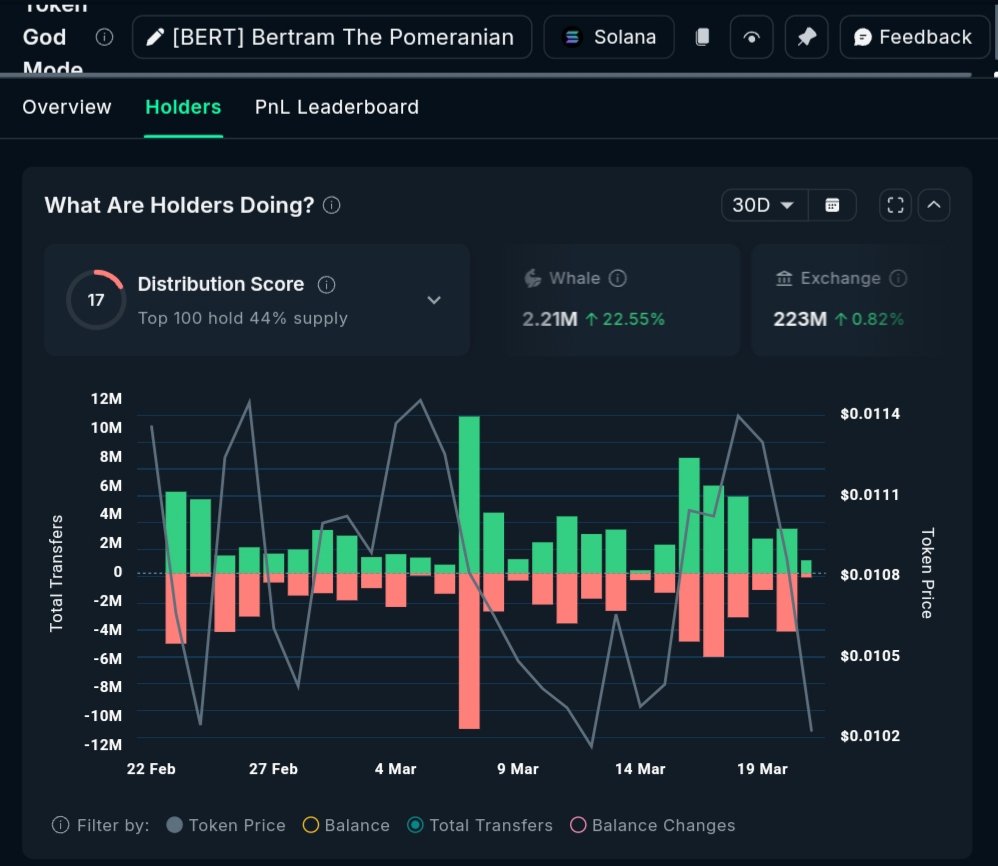
Task: Click the Feedback button
Action: click(x=914, y=36)
